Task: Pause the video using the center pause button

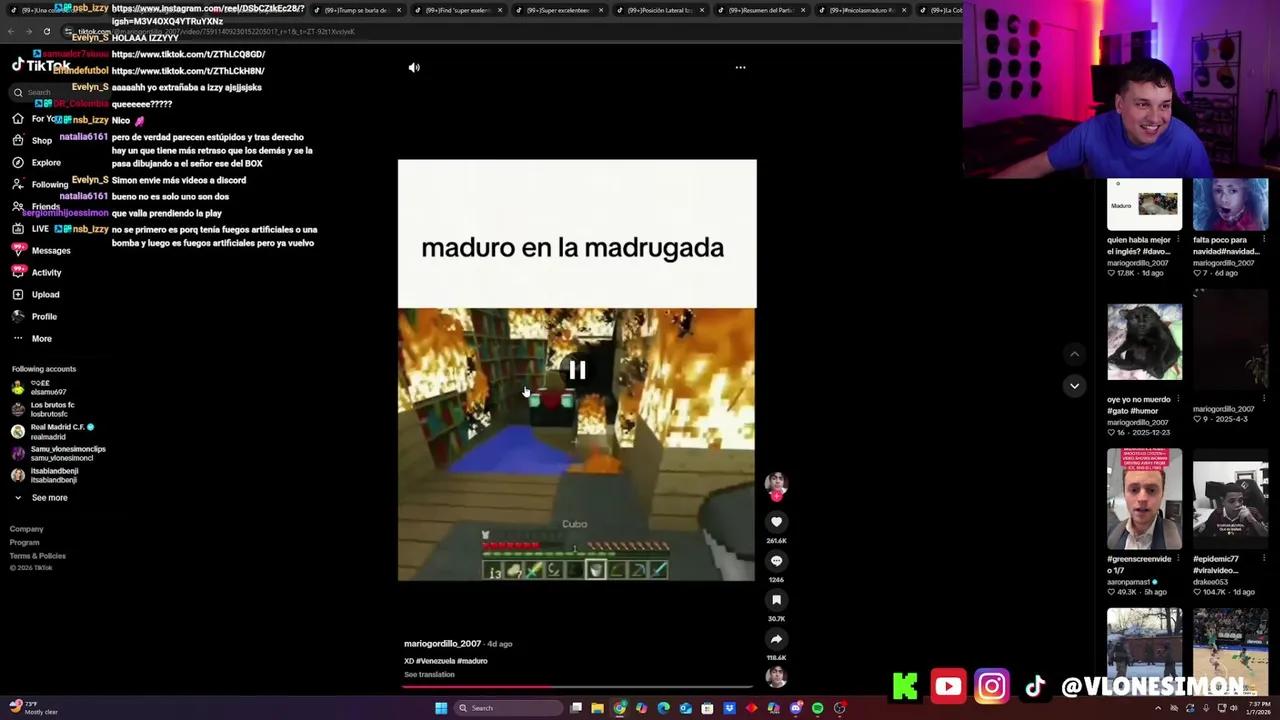Action: 577,370
